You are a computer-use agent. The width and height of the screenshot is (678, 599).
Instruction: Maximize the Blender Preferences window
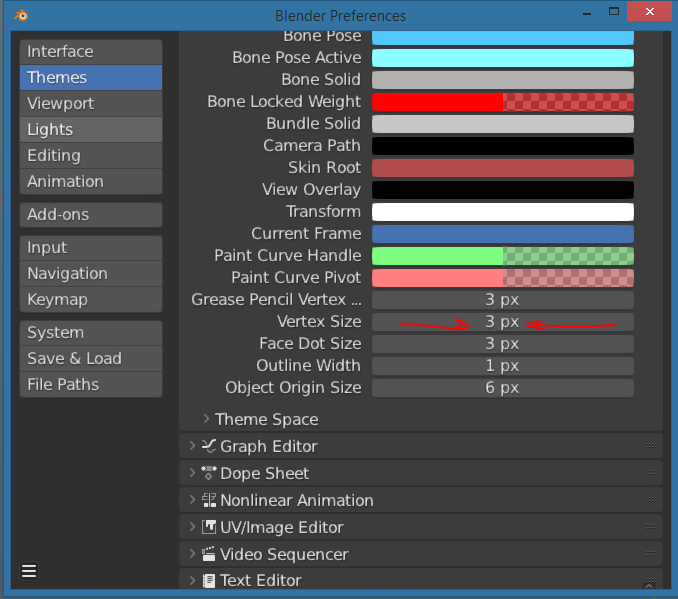614,11
